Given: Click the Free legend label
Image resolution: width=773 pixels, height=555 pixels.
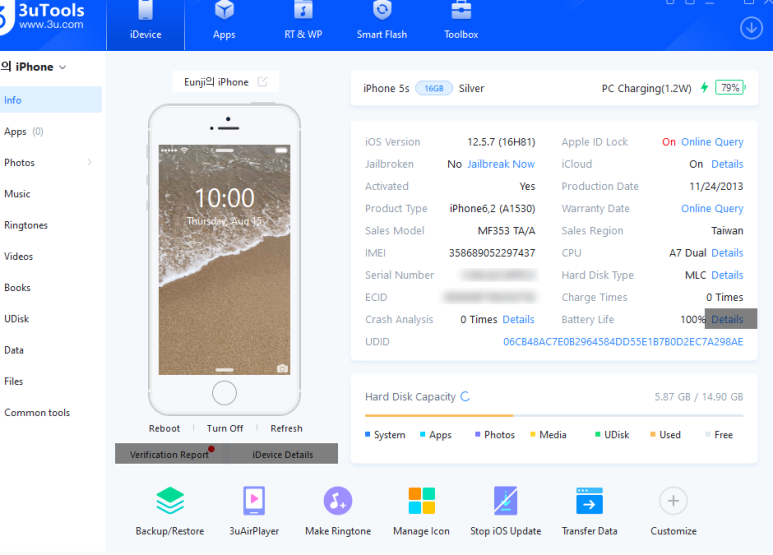Looking at the screenshot, I should (x=723, y=435).
